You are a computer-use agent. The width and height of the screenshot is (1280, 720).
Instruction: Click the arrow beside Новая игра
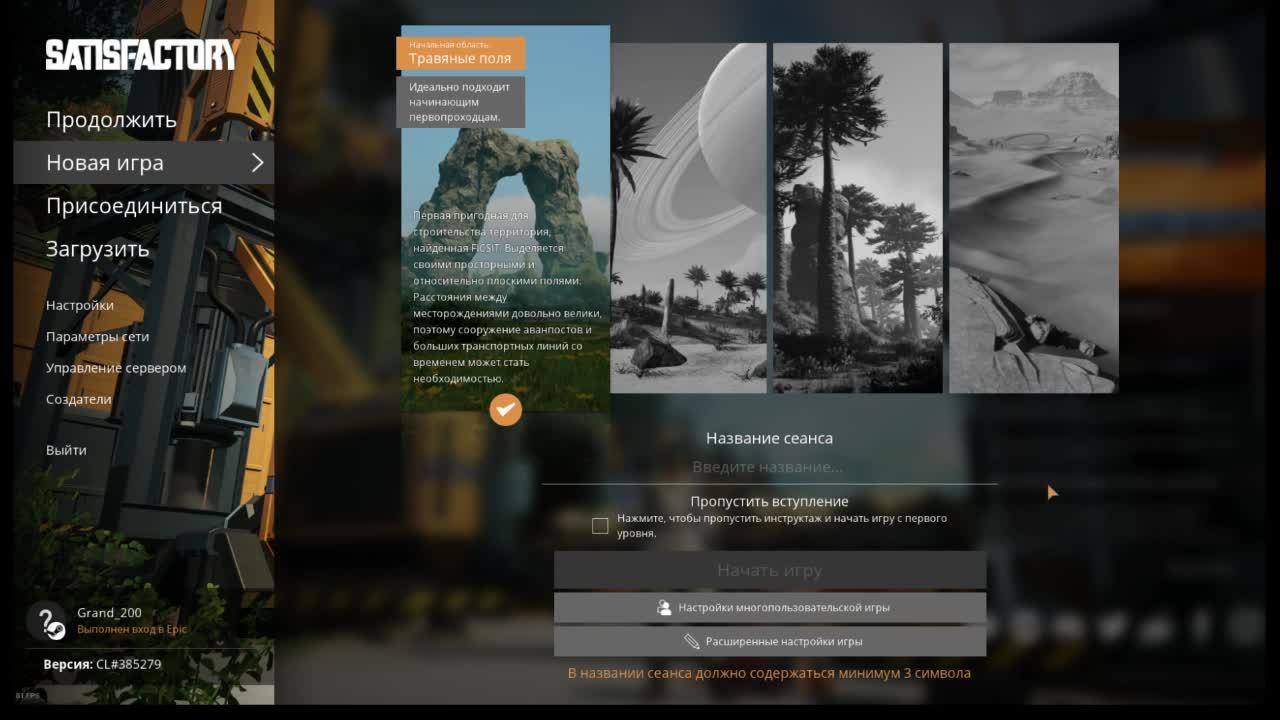(257, 162)
